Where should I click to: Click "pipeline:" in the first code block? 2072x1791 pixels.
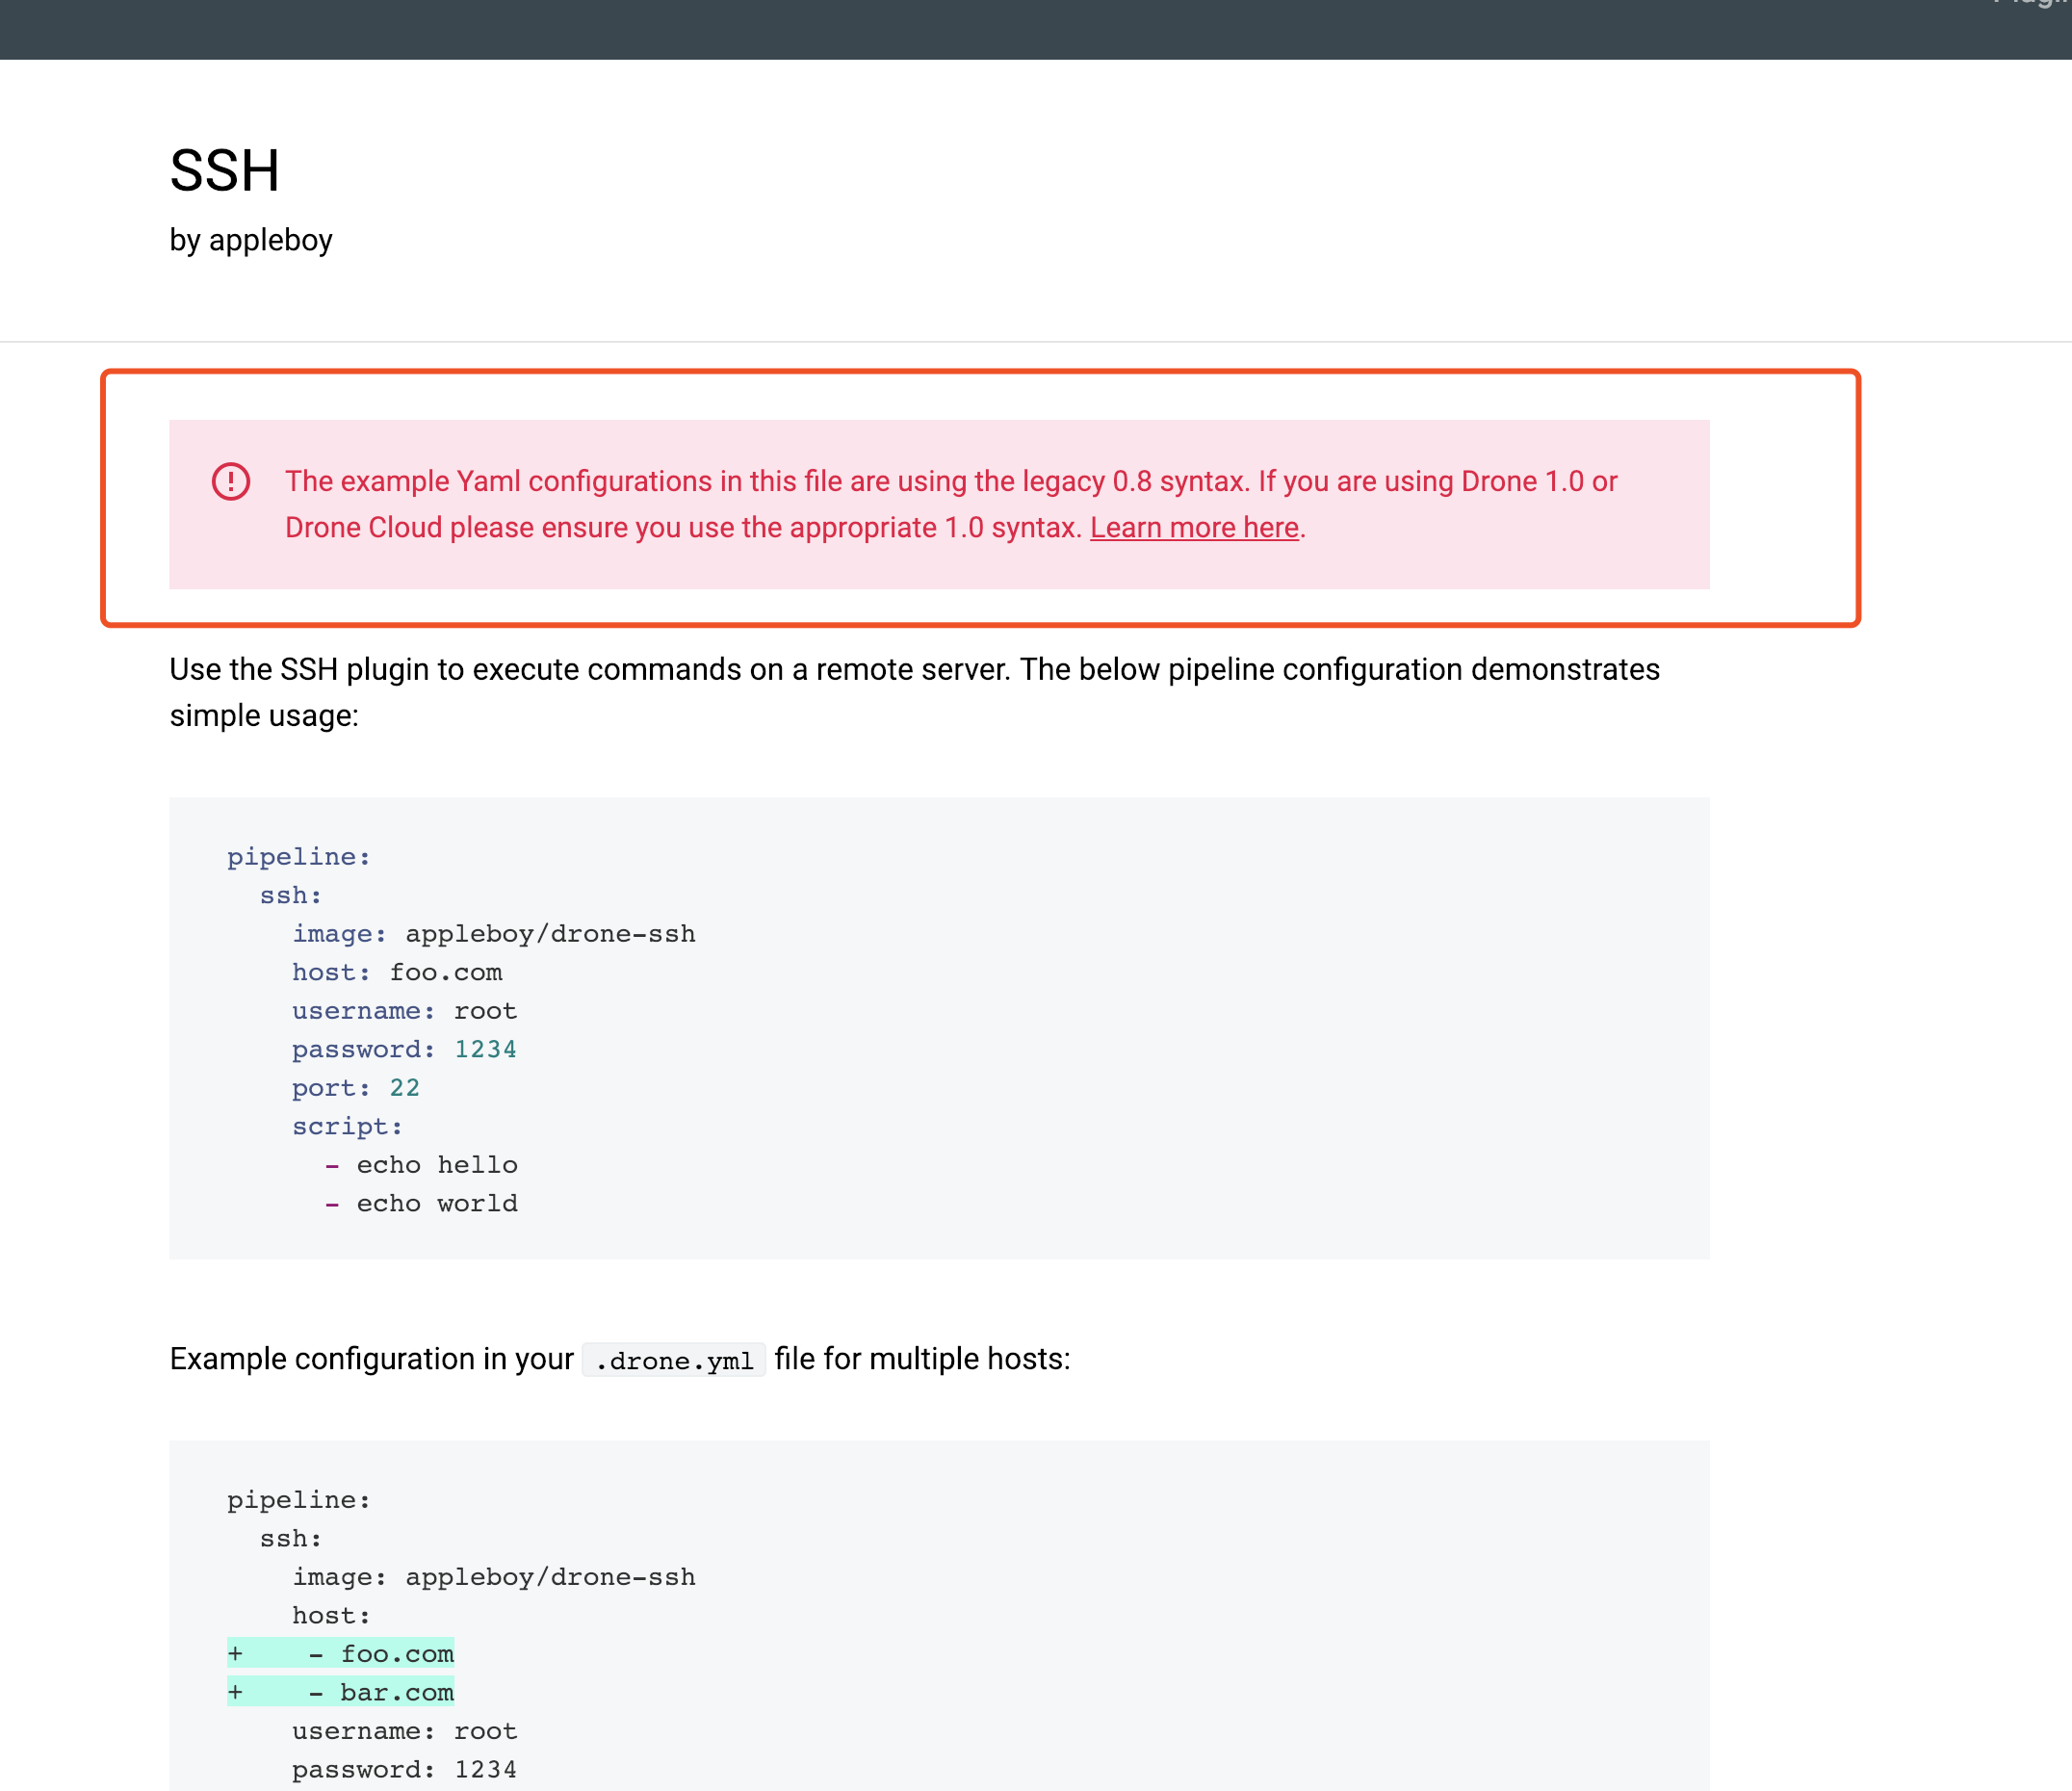pos(299,857)
